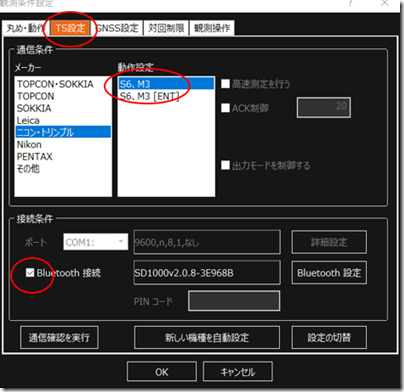Choose SOKKIA from the maker list
Image resolution: width=404 pixels, height=392 pixels.
point(63,108)
